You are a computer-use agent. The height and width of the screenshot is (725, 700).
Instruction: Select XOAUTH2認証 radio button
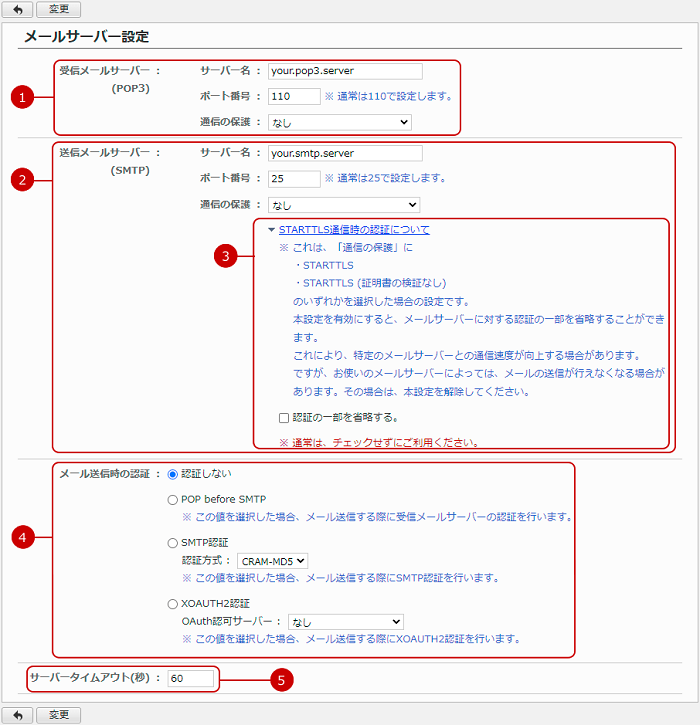(172, 604)
